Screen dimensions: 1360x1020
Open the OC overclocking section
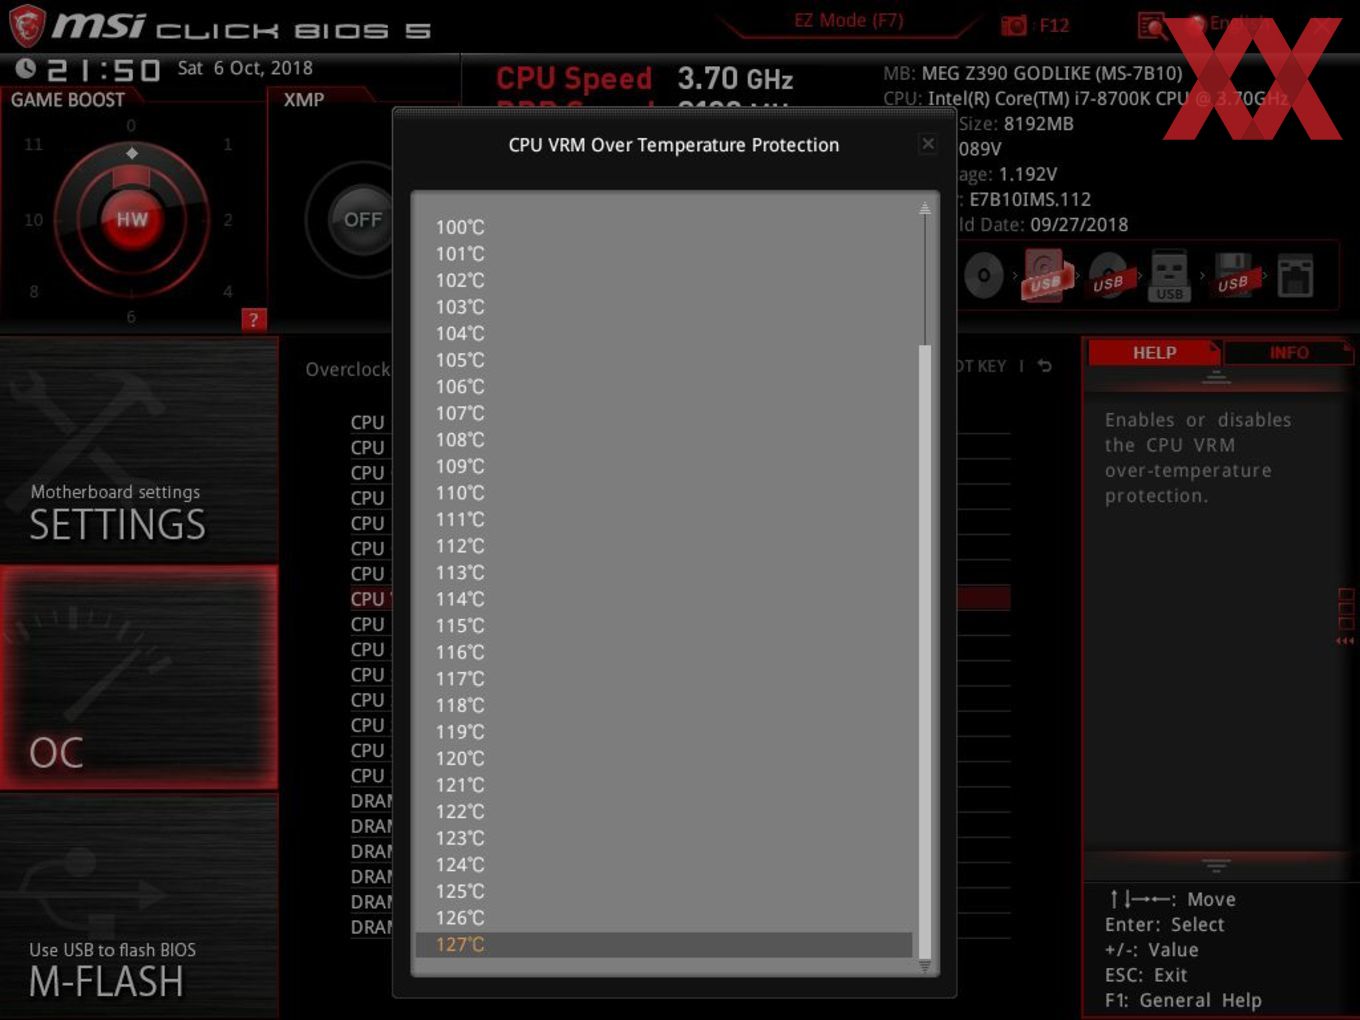(139, 677)
